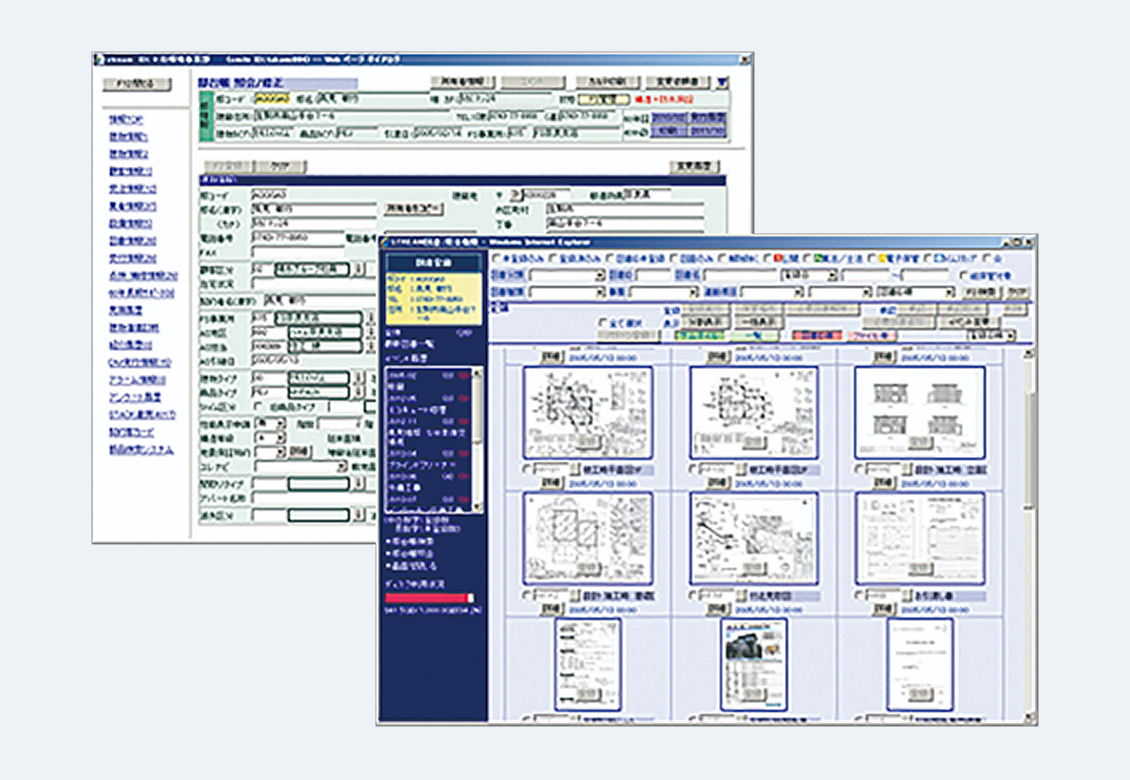This screenshot has width=1130, height=780.
Task: Open the first dropdown in the front window's first filter row
Action: point(567,275)
